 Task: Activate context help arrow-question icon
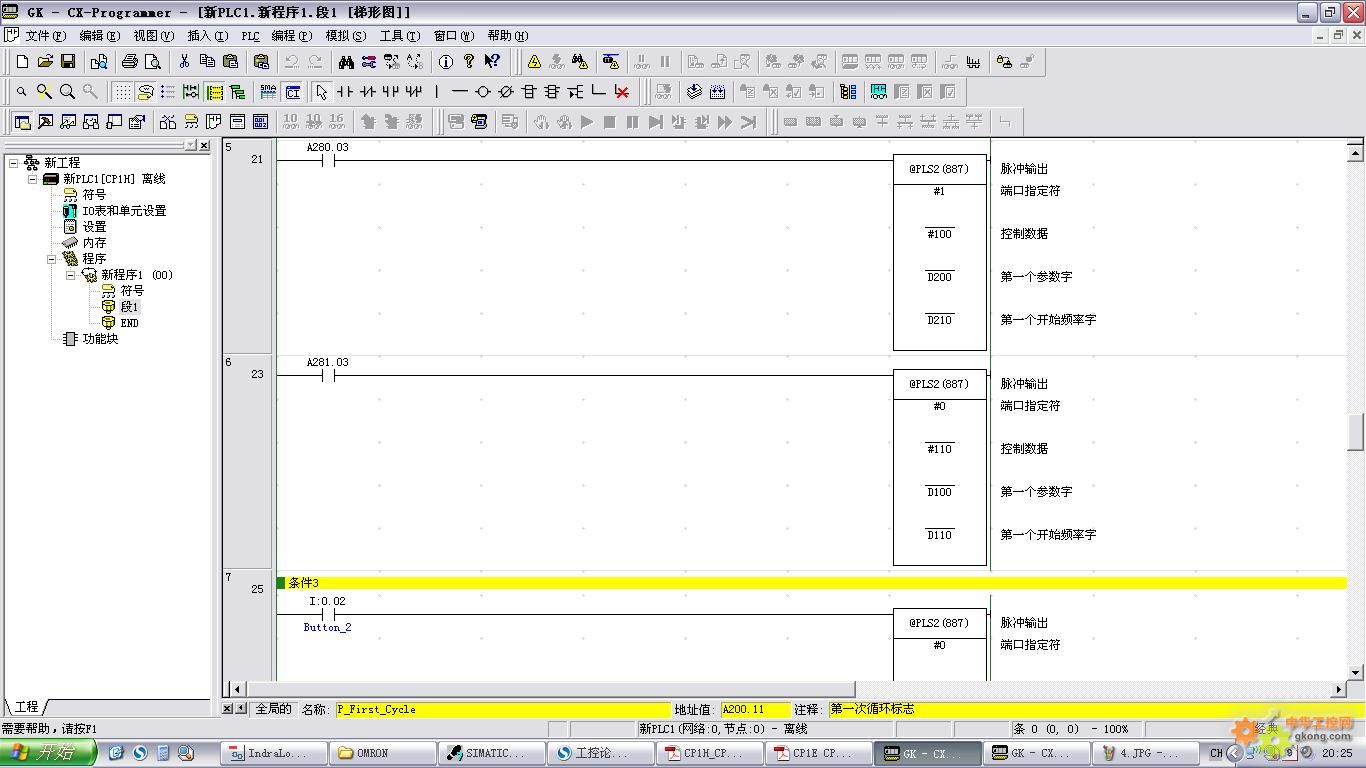pos(491,62)
